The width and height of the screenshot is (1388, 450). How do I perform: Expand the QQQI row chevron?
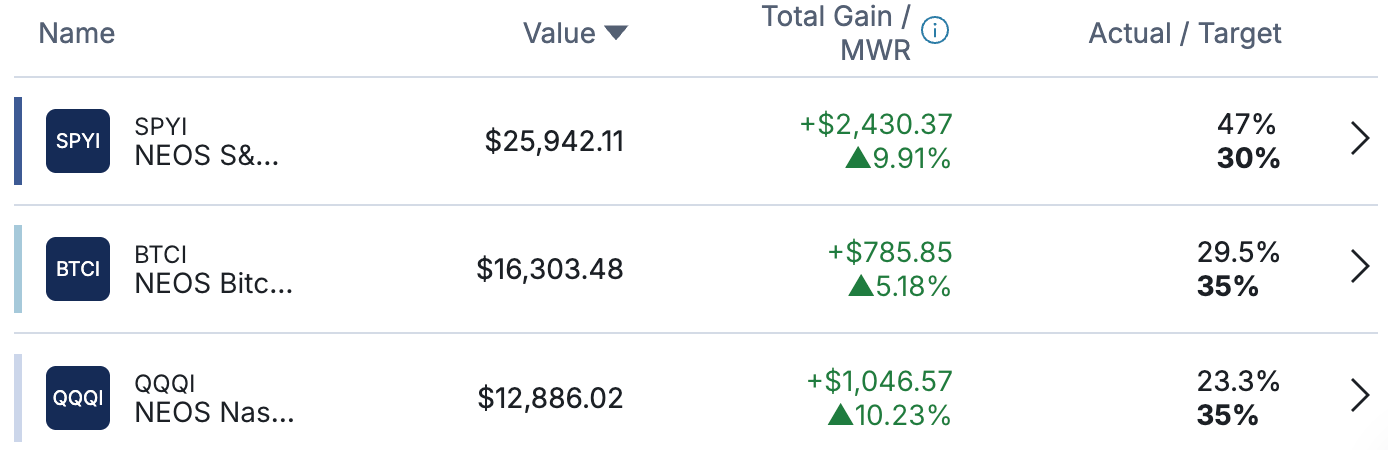[x=1359, y=395]
